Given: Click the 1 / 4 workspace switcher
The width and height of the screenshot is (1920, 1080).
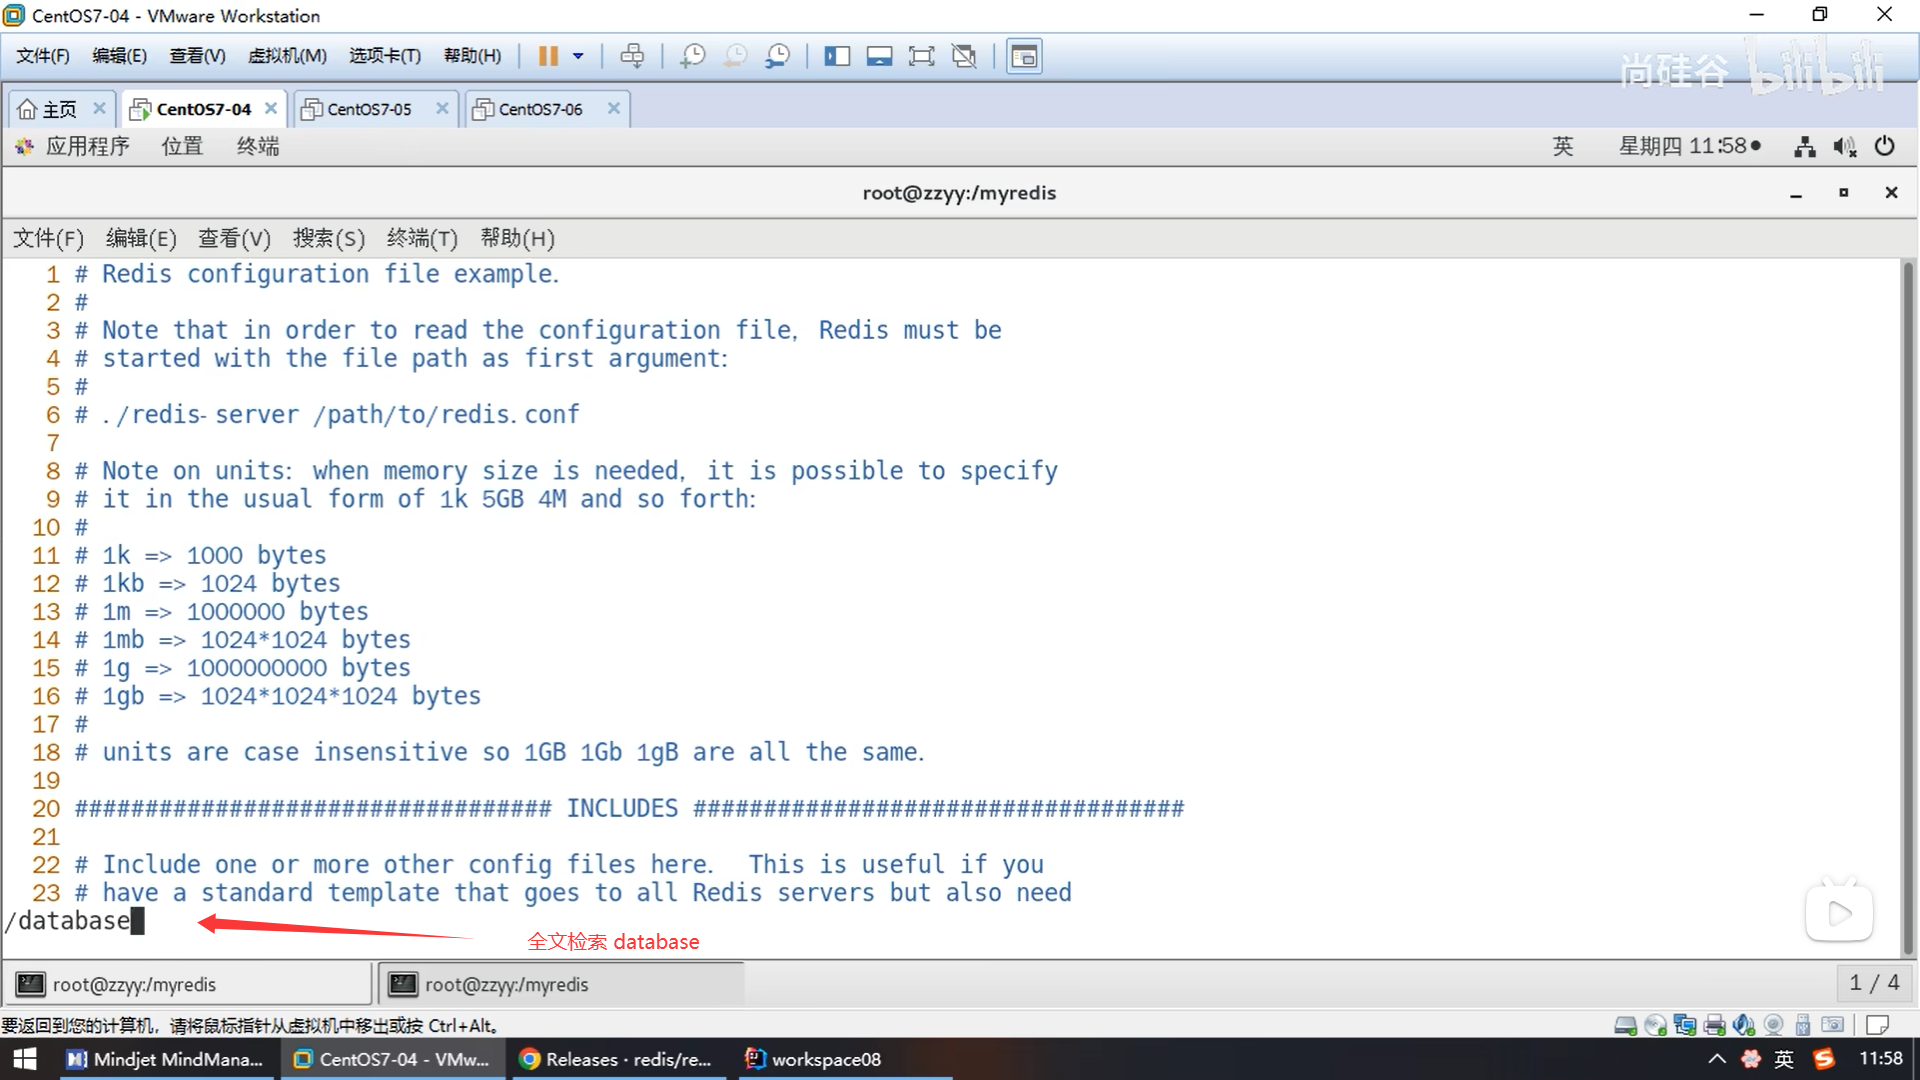Looking at the screenshot, I should pos(1873,983).
